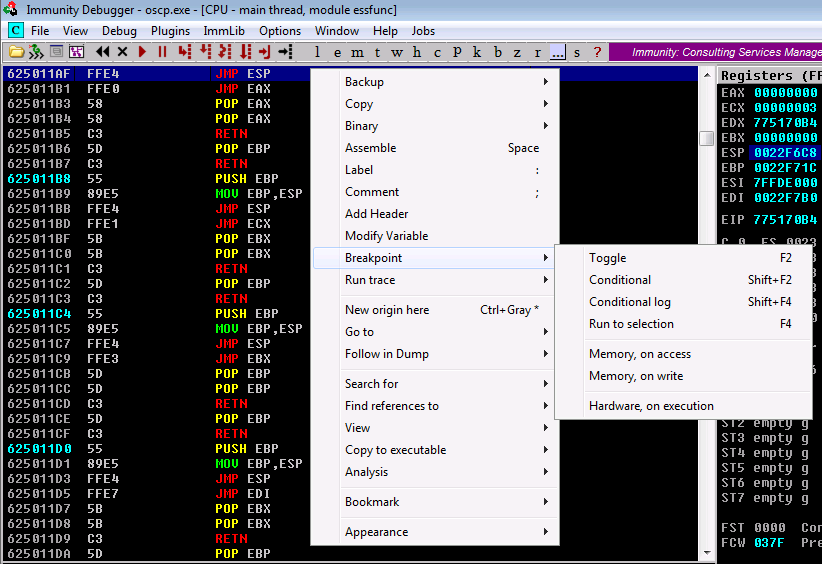Open the View menu
822x564 pixels.
pyautogui.click(x=75, y=31)
